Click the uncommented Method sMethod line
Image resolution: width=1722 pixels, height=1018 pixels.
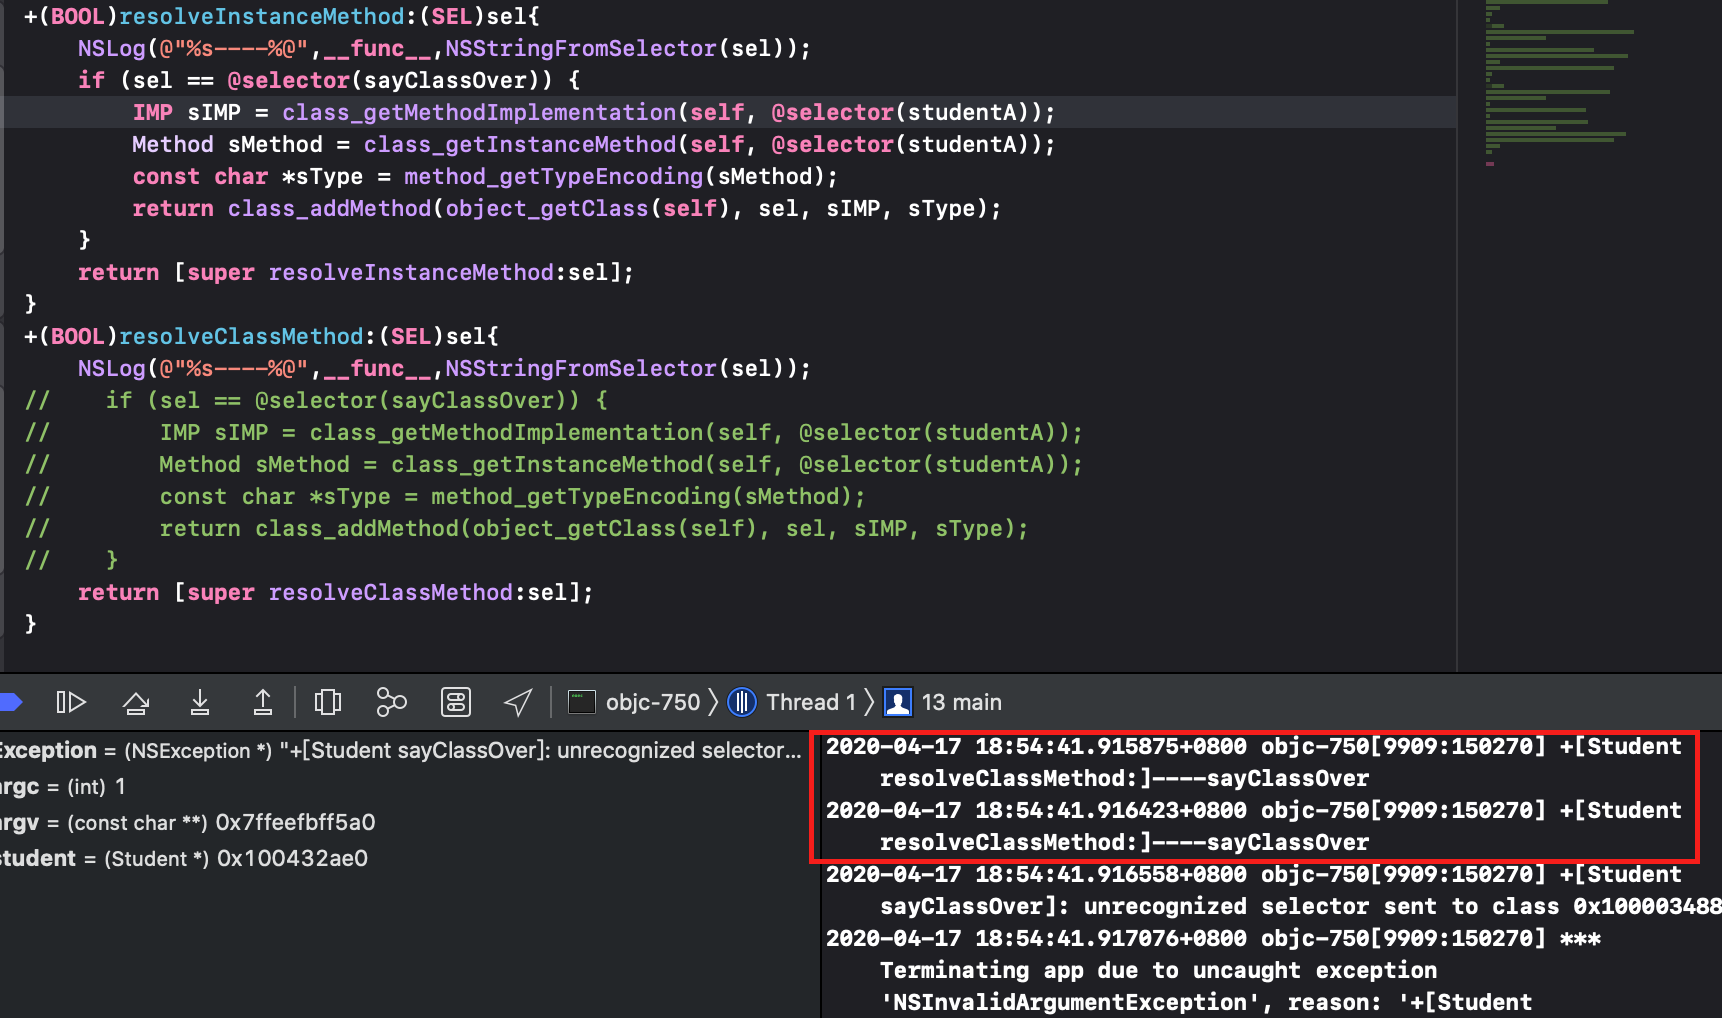tap(594, 144)
